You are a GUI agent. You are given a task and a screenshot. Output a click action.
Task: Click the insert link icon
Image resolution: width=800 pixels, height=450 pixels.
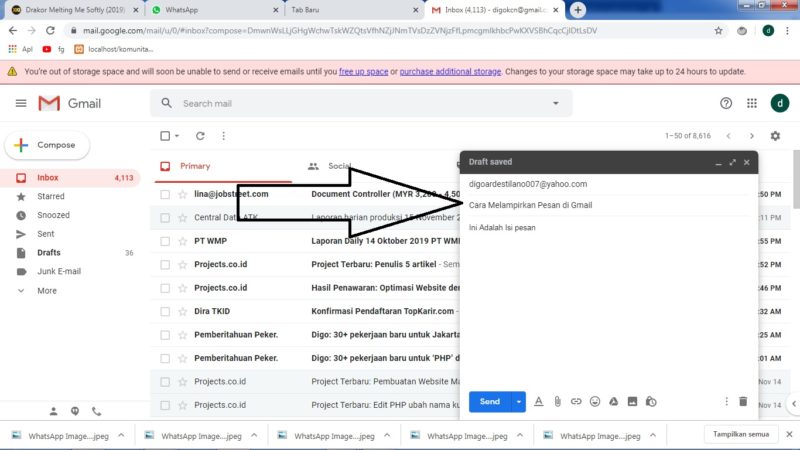coord(576,402)
